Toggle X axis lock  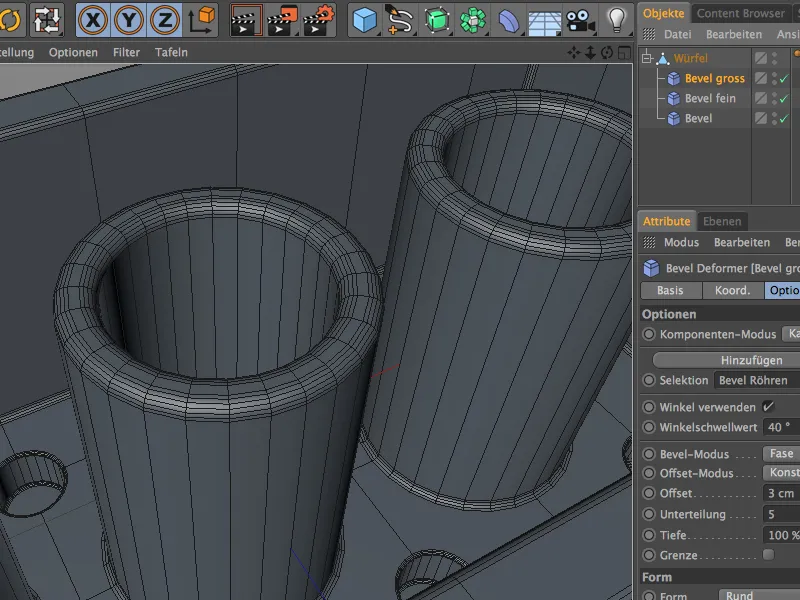[93, 20]
